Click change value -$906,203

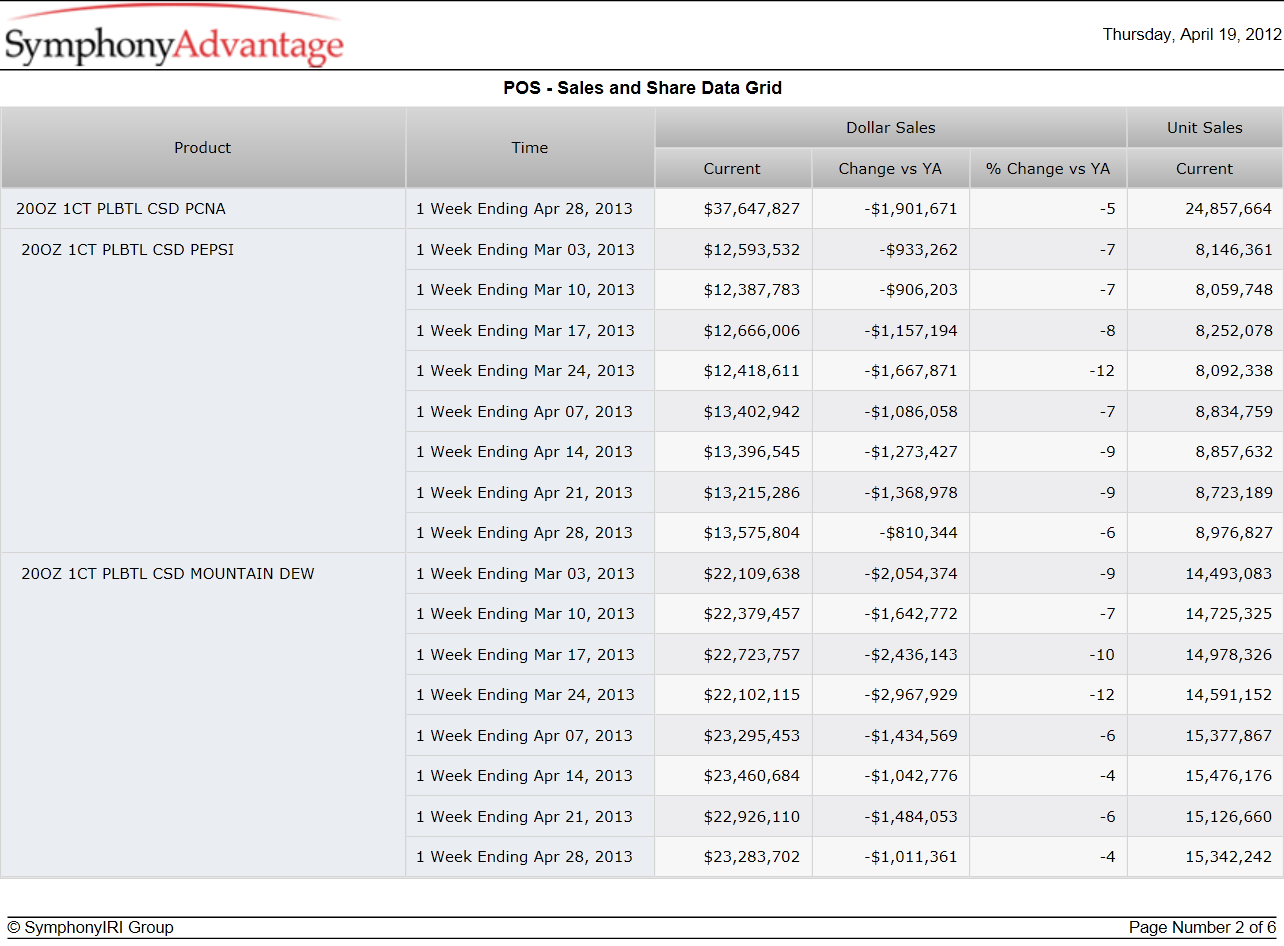[918, 290]
